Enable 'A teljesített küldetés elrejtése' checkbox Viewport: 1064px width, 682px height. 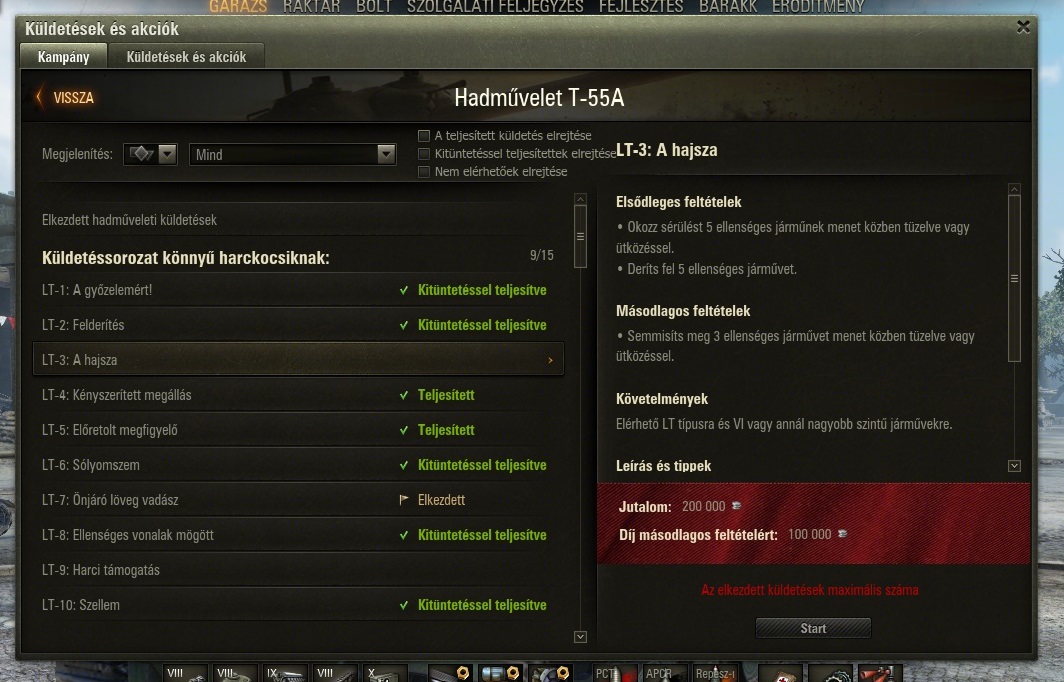click(424, 136)
